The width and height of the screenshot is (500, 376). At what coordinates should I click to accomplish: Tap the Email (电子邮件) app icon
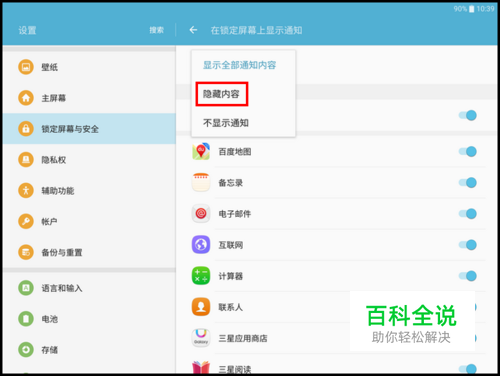pyautogui.click(x=201, y=214)
